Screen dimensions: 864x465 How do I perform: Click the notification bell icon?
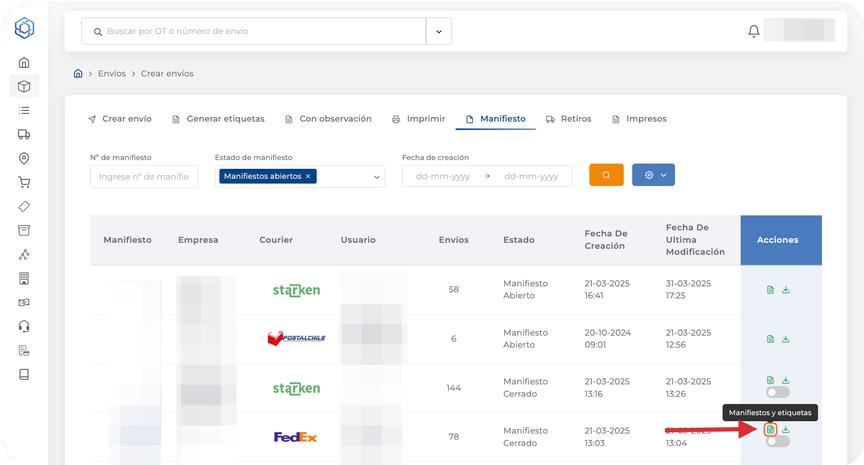coord(754,31)
